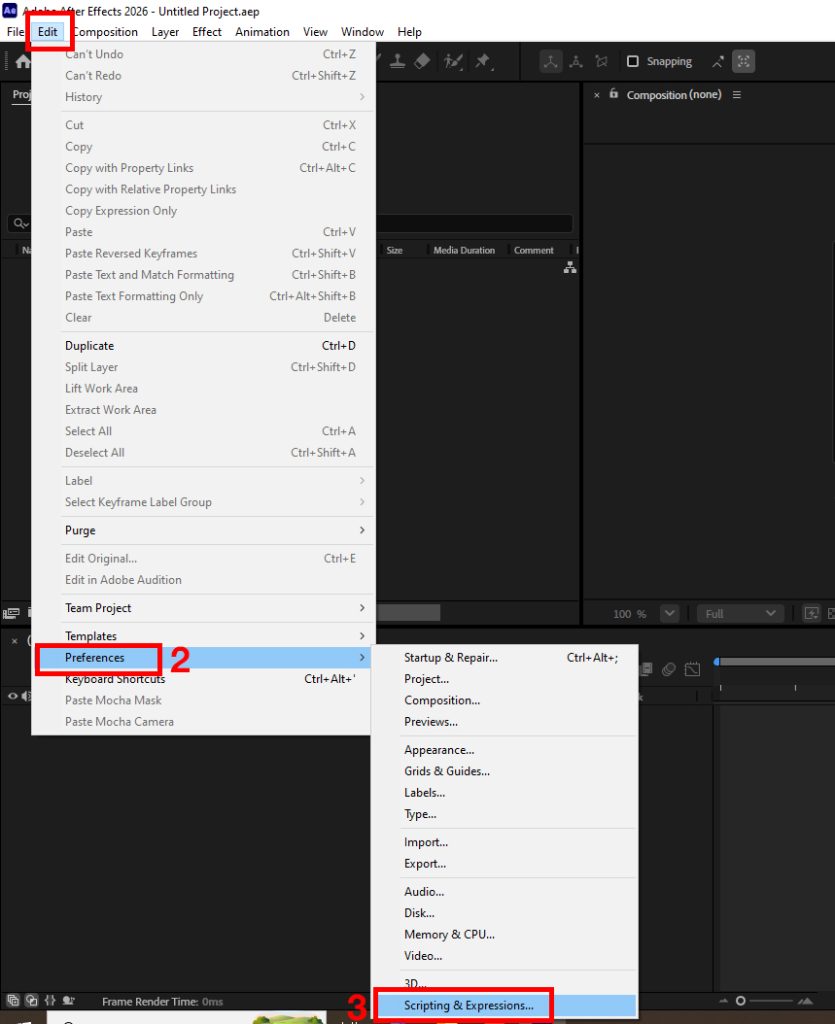This screenshot has width=835, height=1024.
Task: Open Grids & Guides preferences
Action: coord(505,771)
